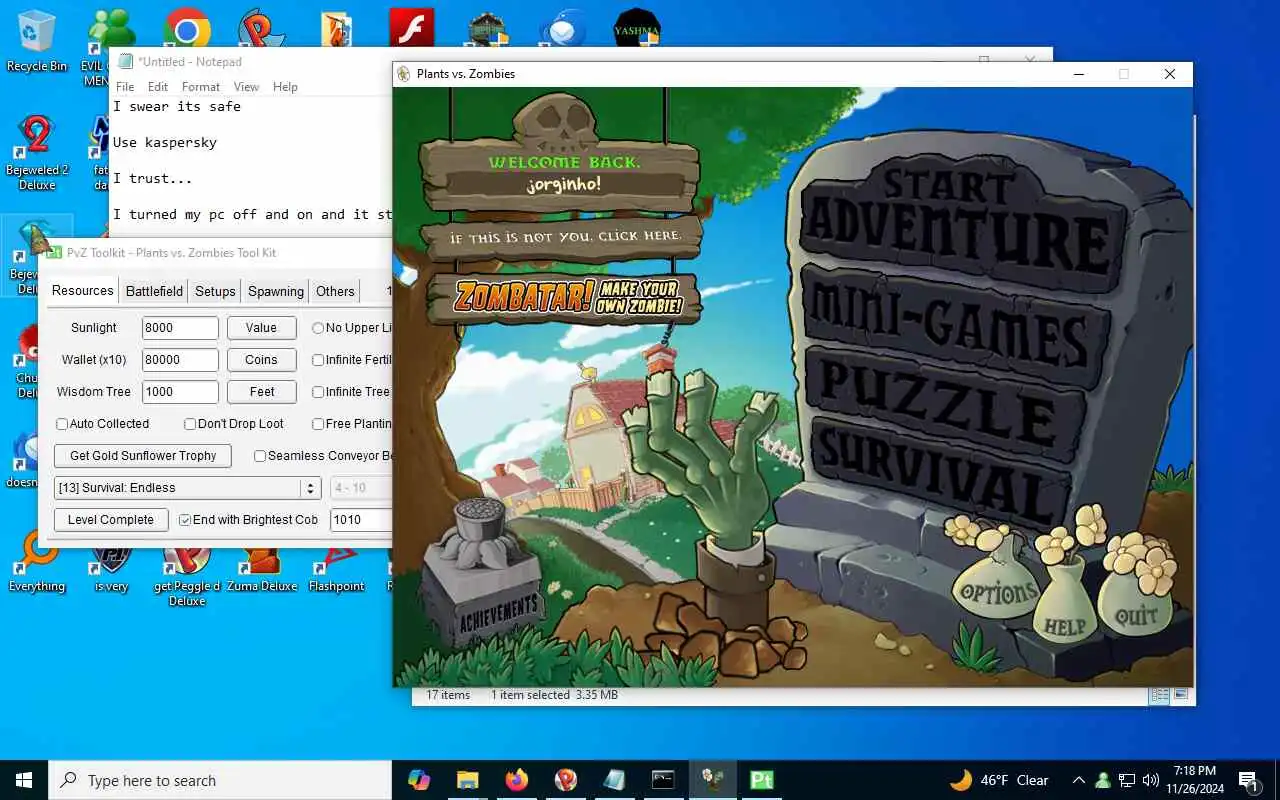The height and width of the screenshot is (800, 1280).
Task: Click the Options vase in PvZ menu
Action: (998, 585)
